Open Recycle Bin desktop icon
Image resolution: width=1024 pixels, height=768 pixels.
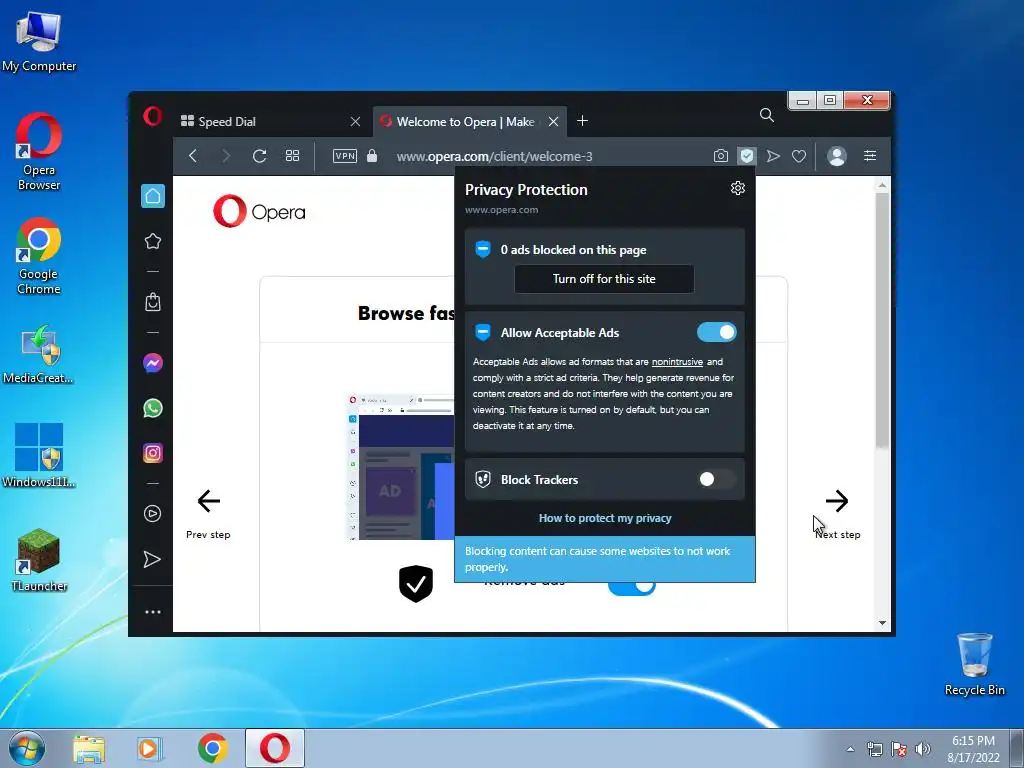tap(974, 664)
